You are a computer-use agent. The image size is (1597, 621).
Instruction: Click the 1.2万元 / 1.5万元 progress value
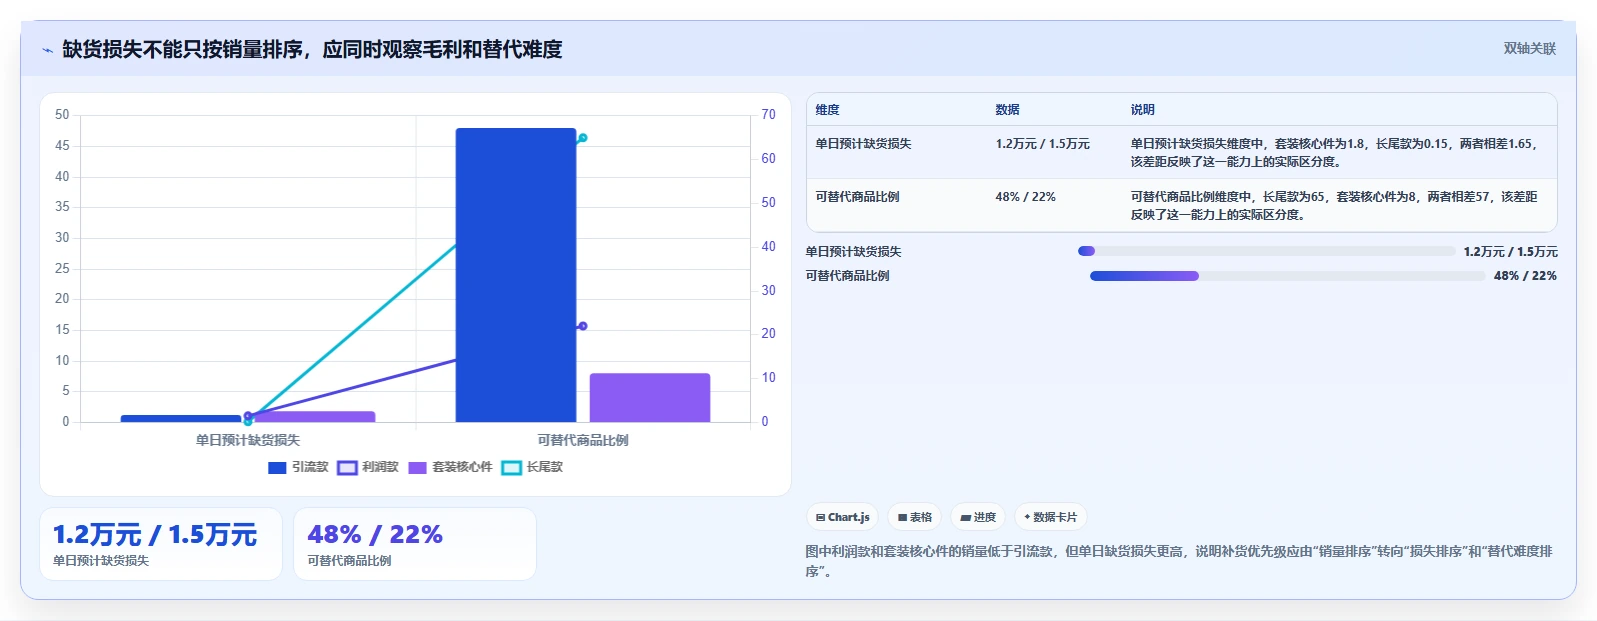(1510, 252)
